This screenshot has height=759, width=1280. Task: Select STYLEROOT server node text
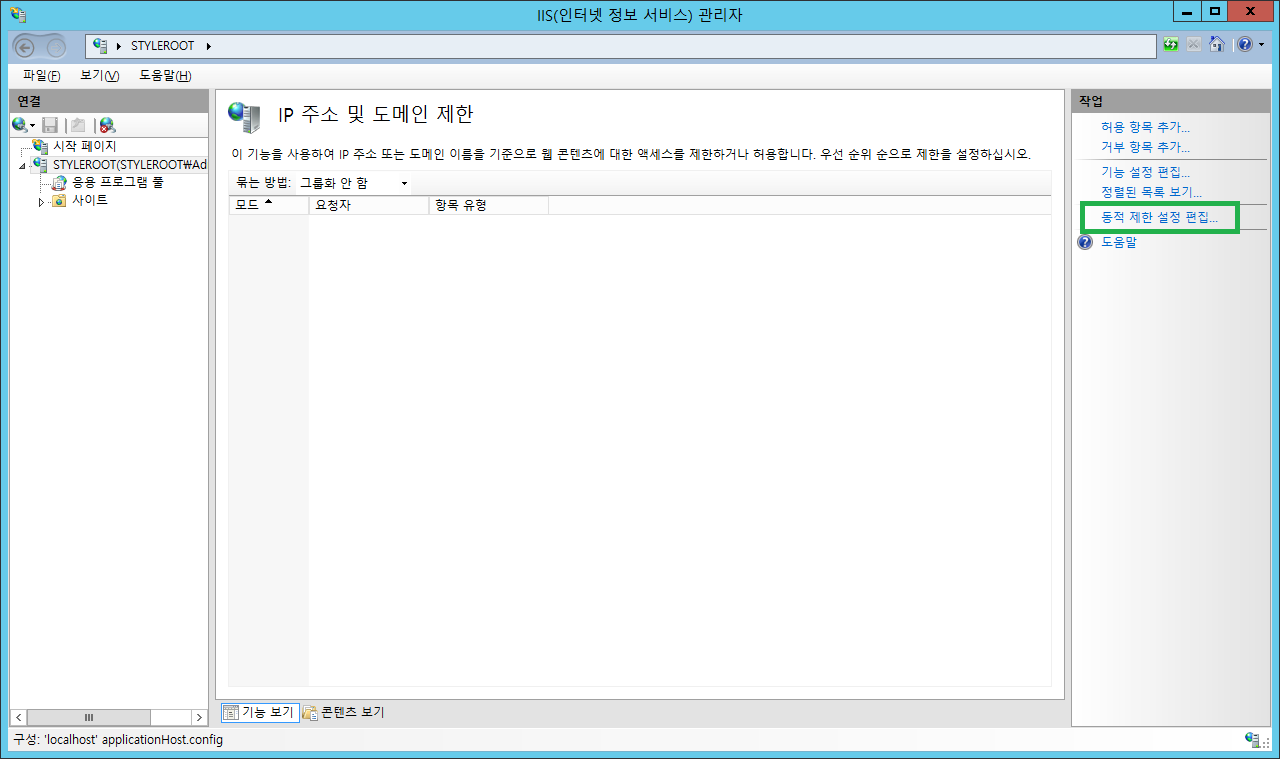click(x=130, y=164)
